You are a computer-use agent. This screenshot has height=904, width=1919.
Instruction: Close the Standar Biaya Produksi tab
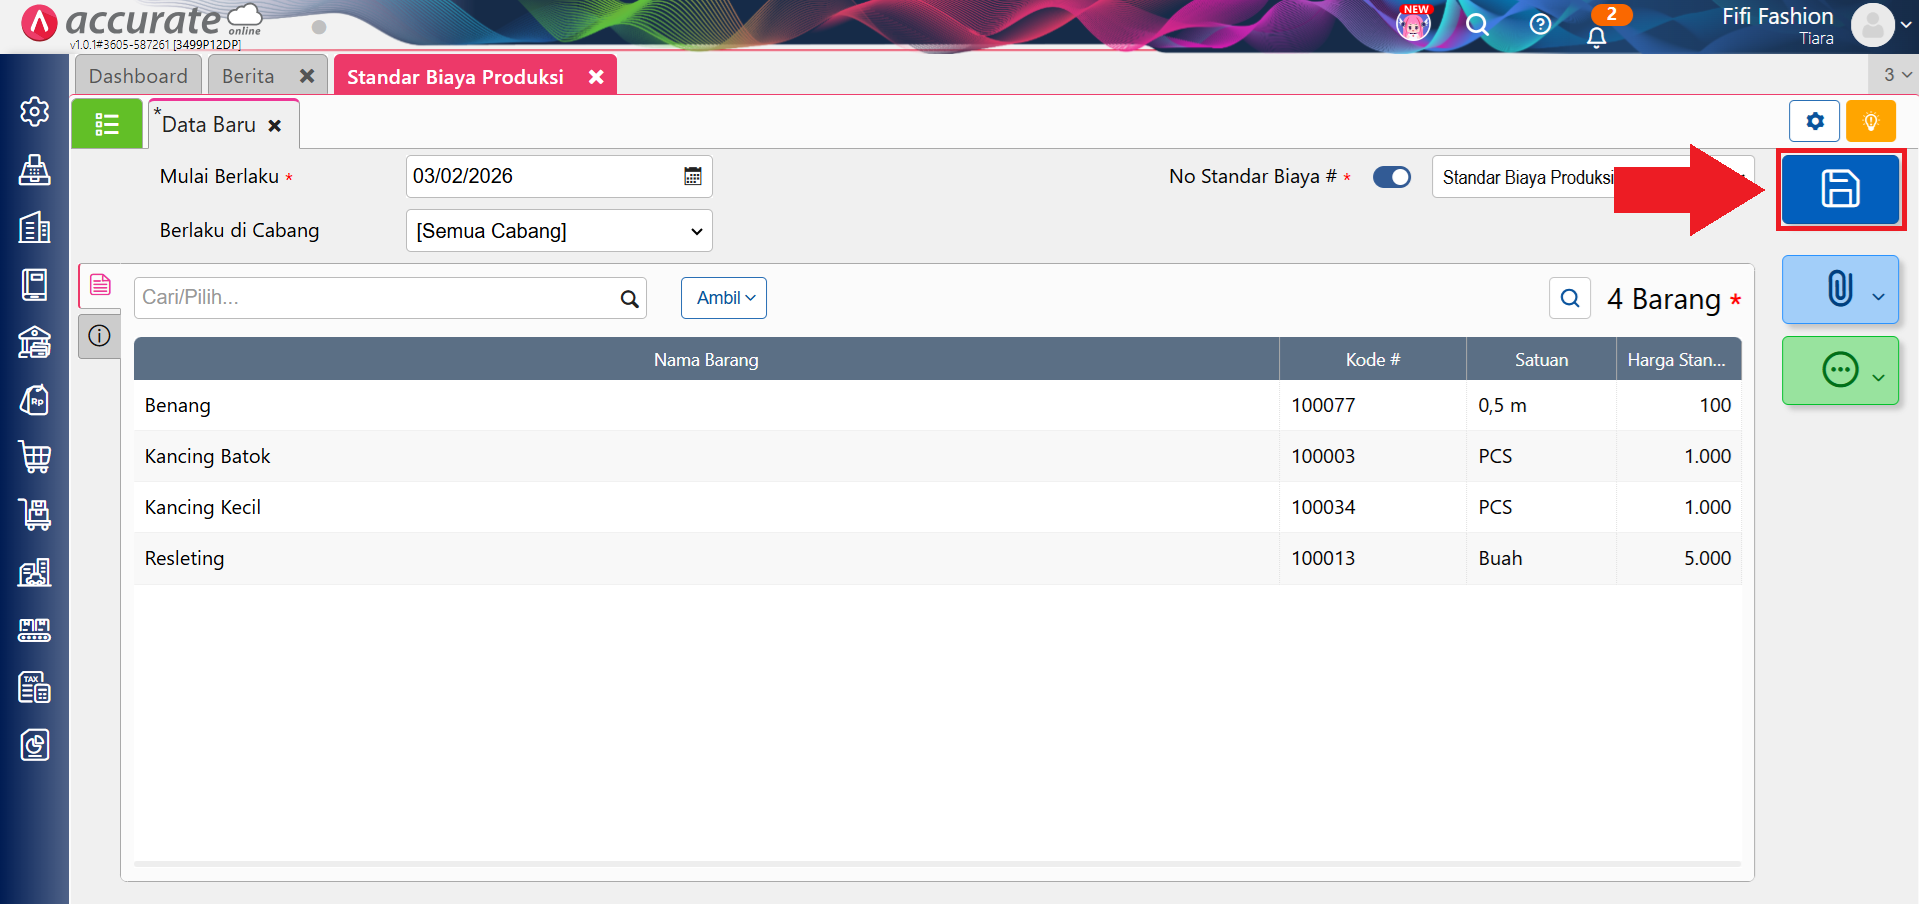click(x=596, y=77)
